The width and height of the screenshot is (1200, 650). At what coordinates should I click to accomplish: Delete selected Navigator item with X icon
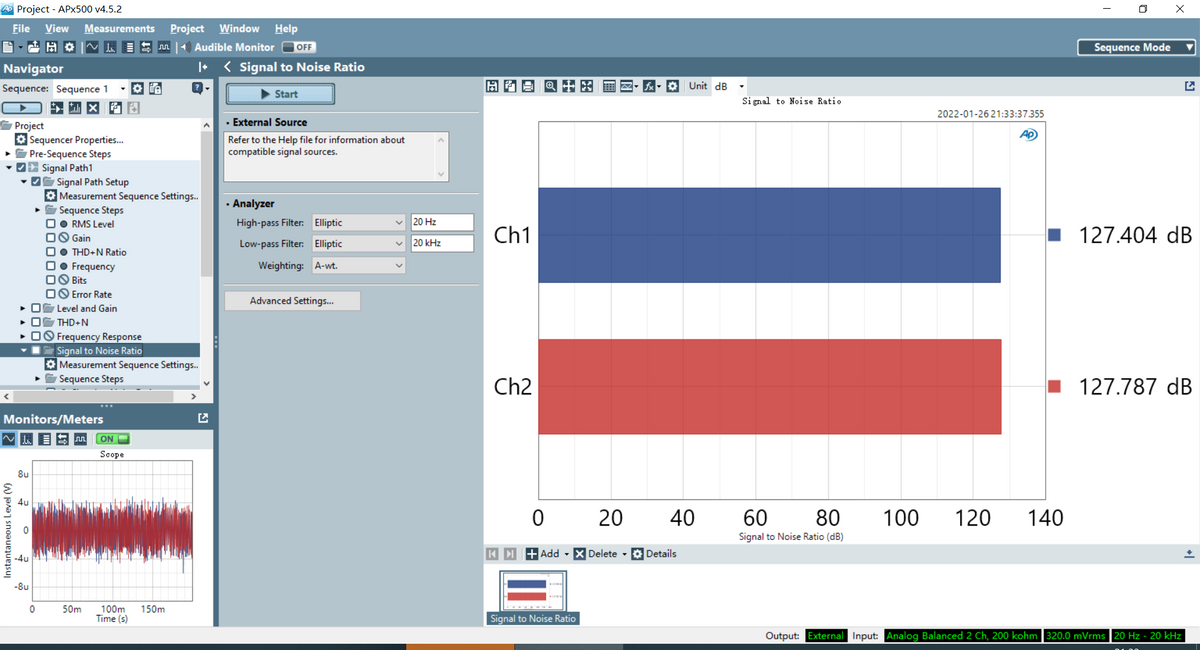tap(93, 108)
